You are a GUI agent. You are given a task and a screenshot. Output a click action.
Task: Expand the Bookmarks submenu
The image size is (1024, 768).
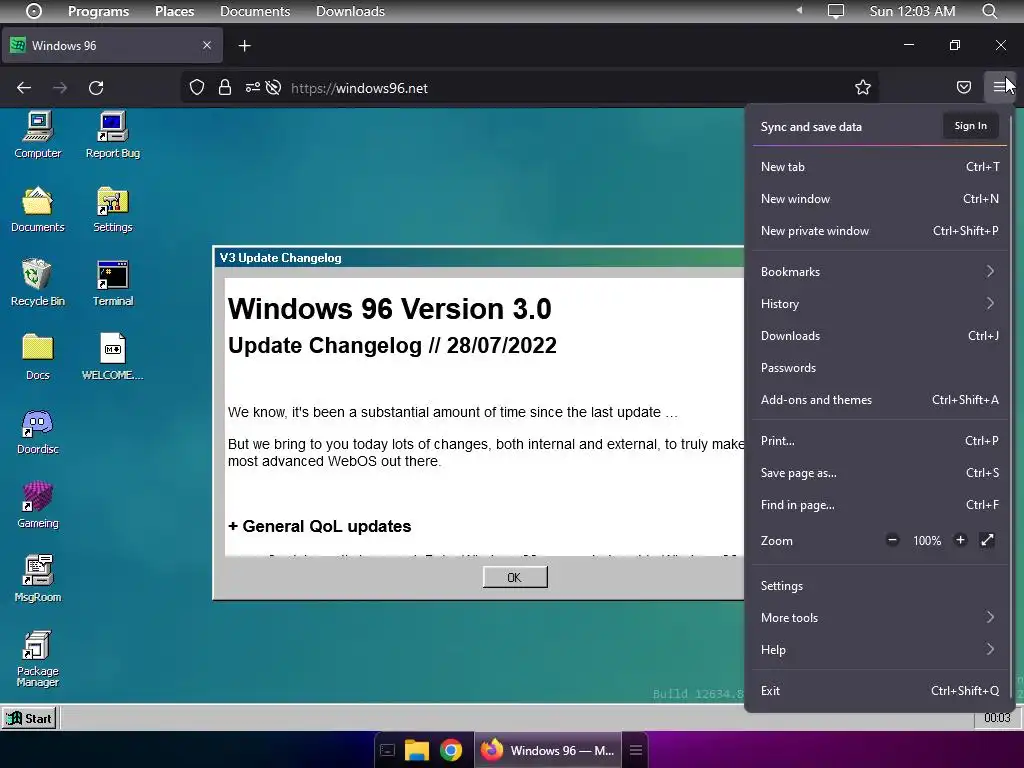[x=880, y=272]
